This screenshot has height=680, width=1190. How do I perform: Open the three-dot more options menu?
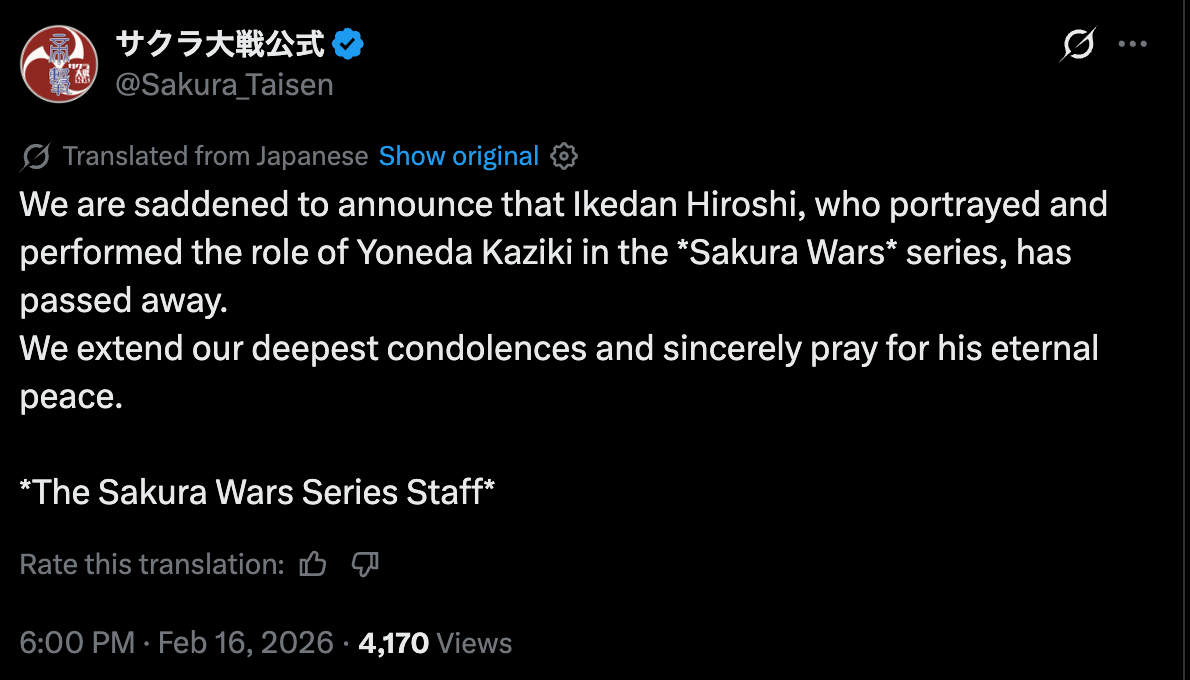[x=1132, y=45]
